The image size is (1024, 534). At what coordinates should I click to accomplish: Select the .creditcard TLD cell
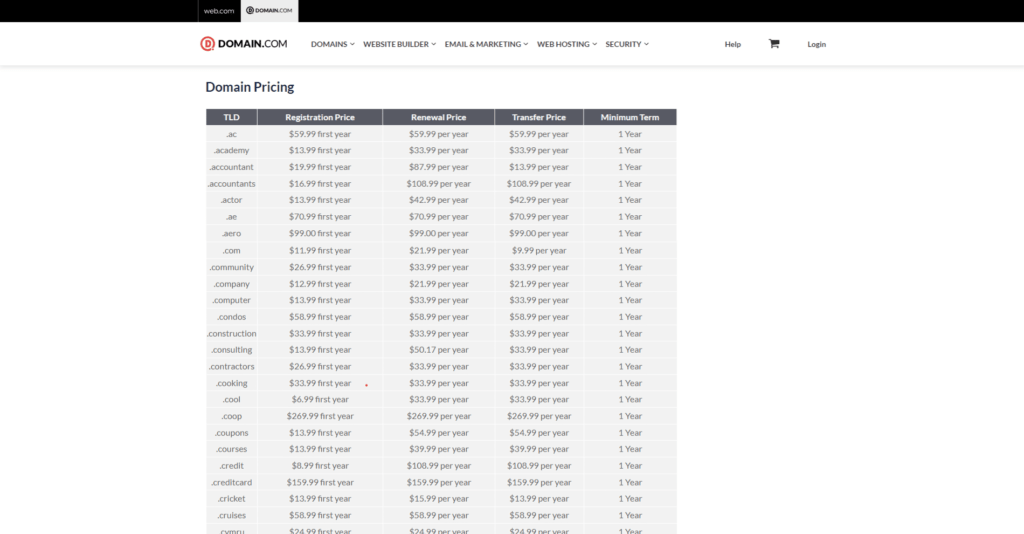pyautogui.click(x=232, y=482)
